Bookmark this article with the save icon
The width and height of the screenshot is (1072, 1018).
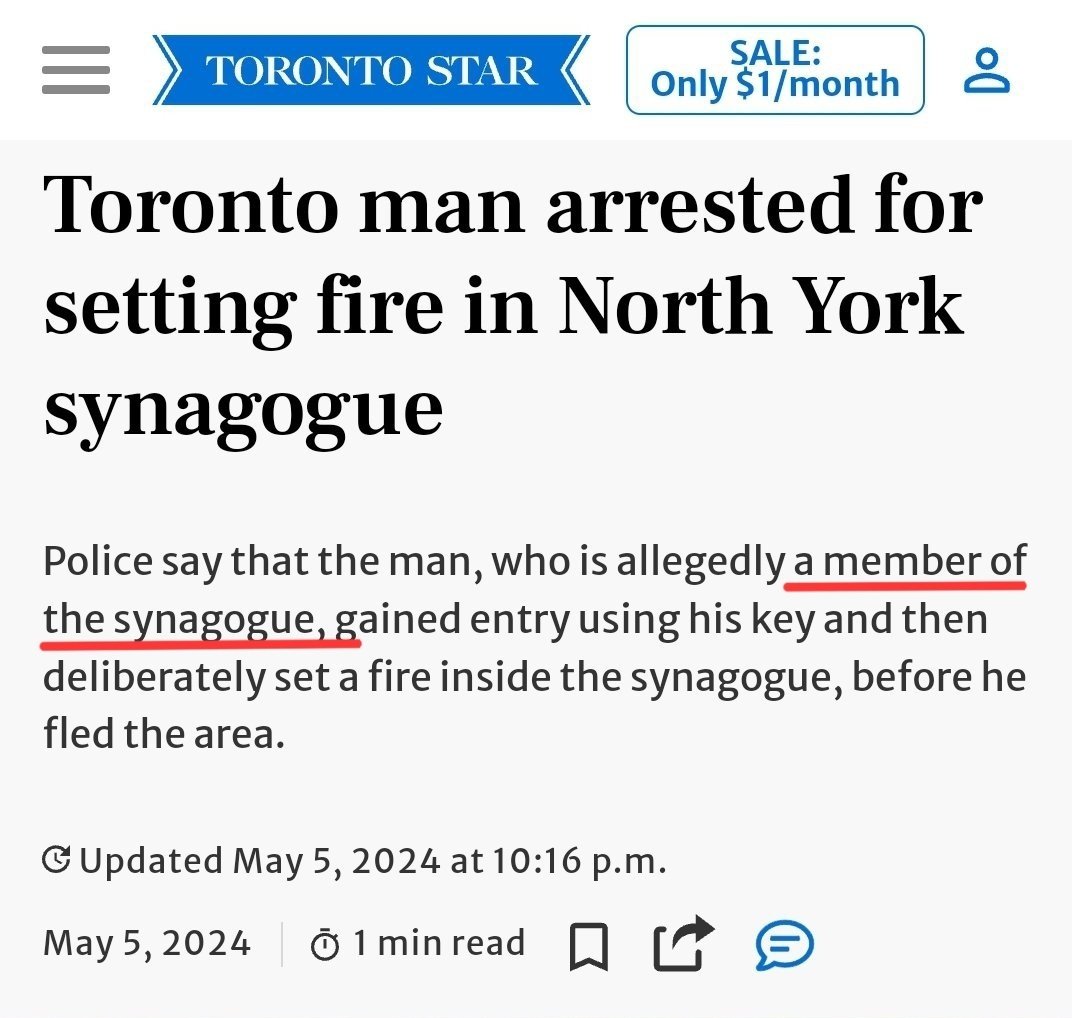[589, 946]
